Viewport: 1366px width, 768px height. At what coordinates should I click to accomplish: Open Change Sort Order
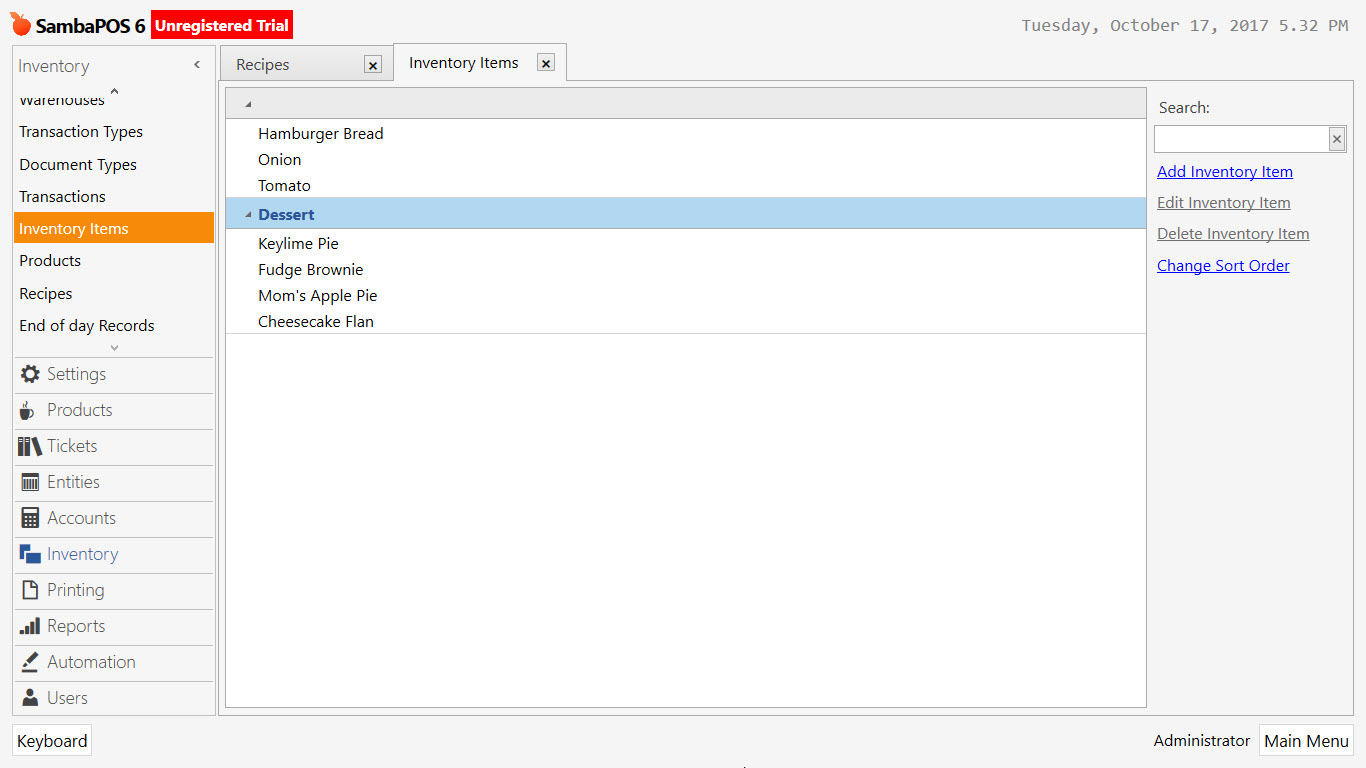(1222, 265)
